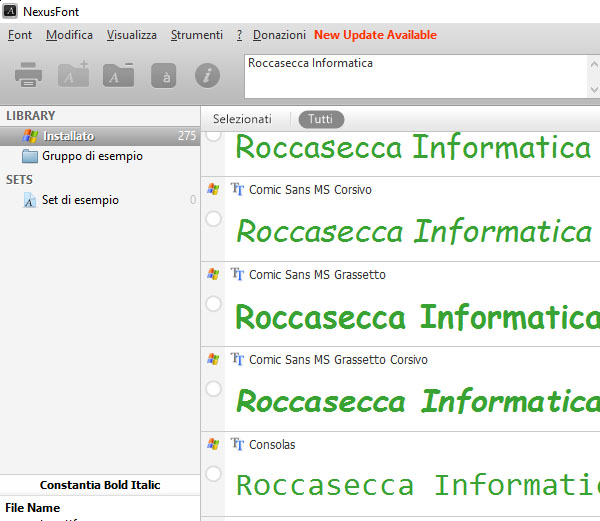Open the Strumenti menu
This screenshot has height=521, width=600.
tap(197, 35)
